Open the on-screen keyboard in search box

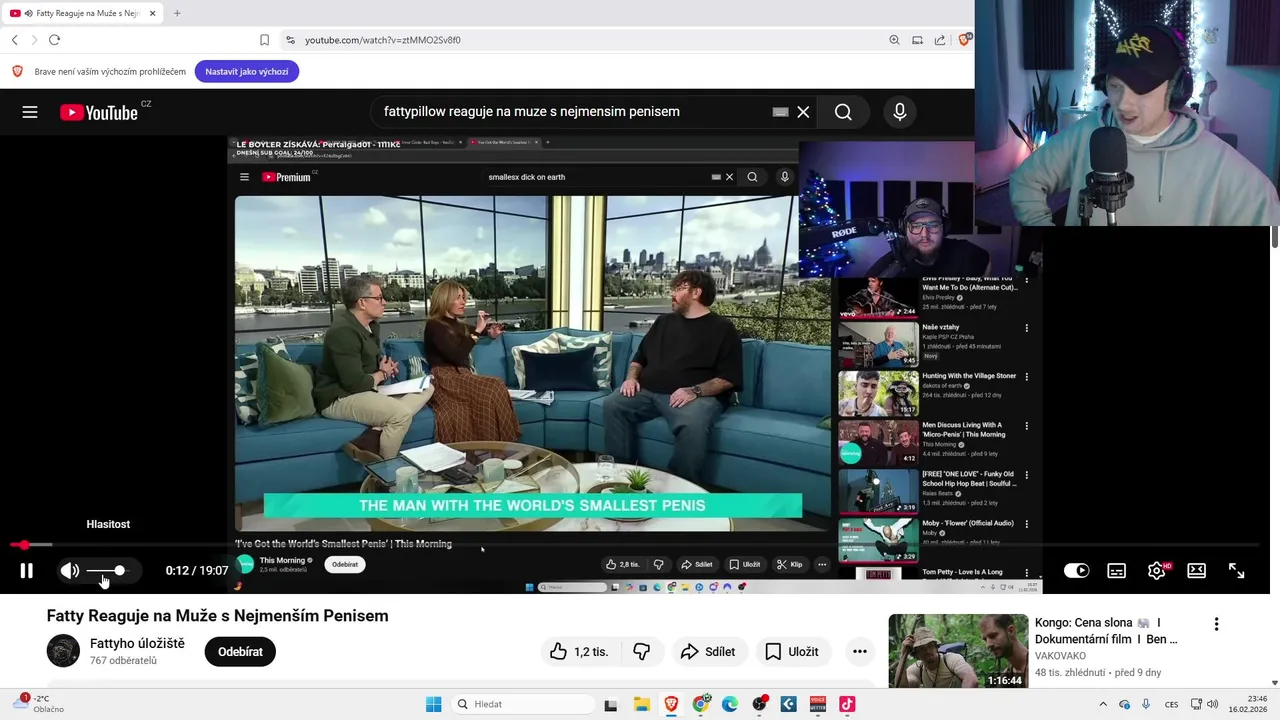[781, 112]
